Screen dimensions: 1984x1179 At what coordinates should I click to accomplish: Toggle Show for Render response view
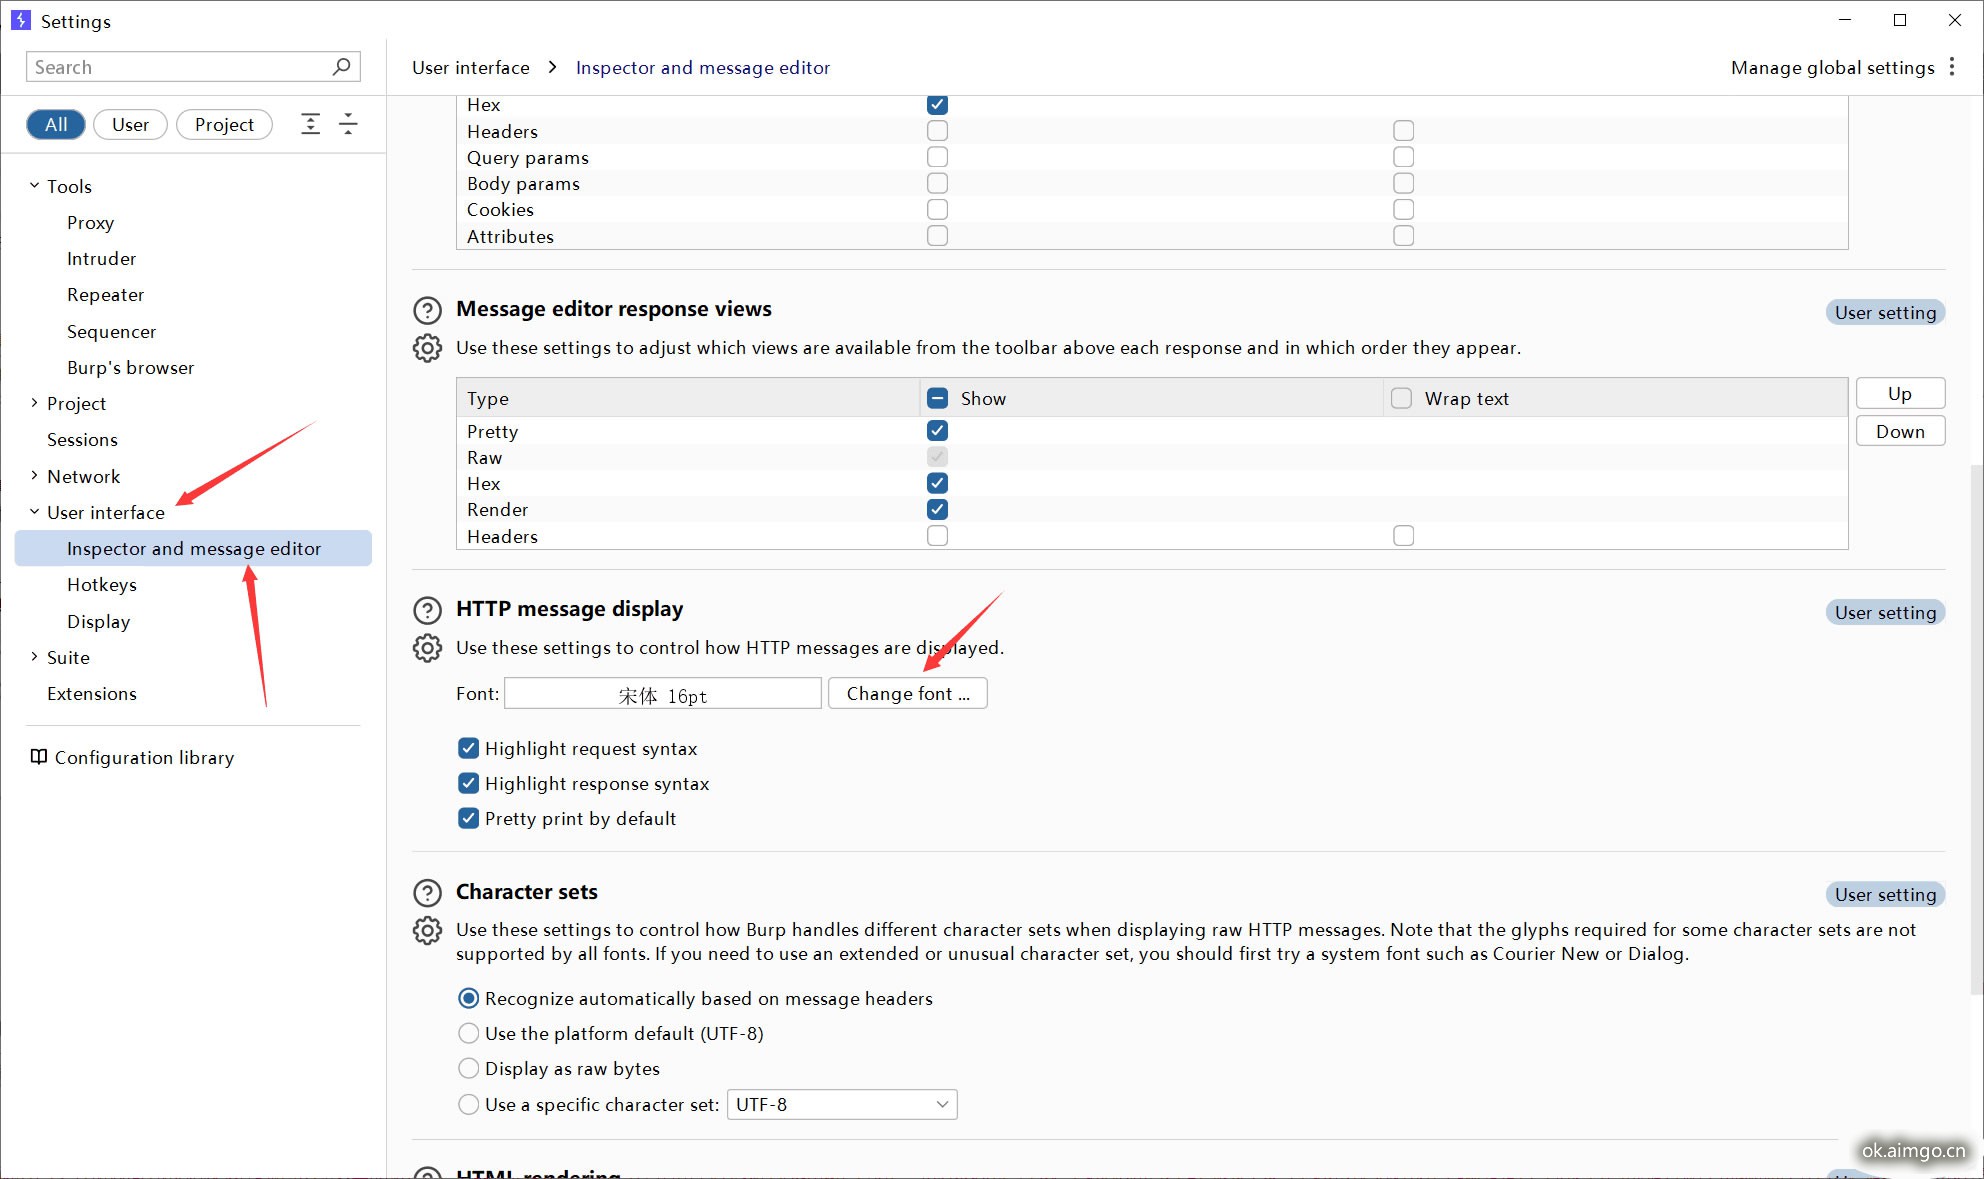937,509
